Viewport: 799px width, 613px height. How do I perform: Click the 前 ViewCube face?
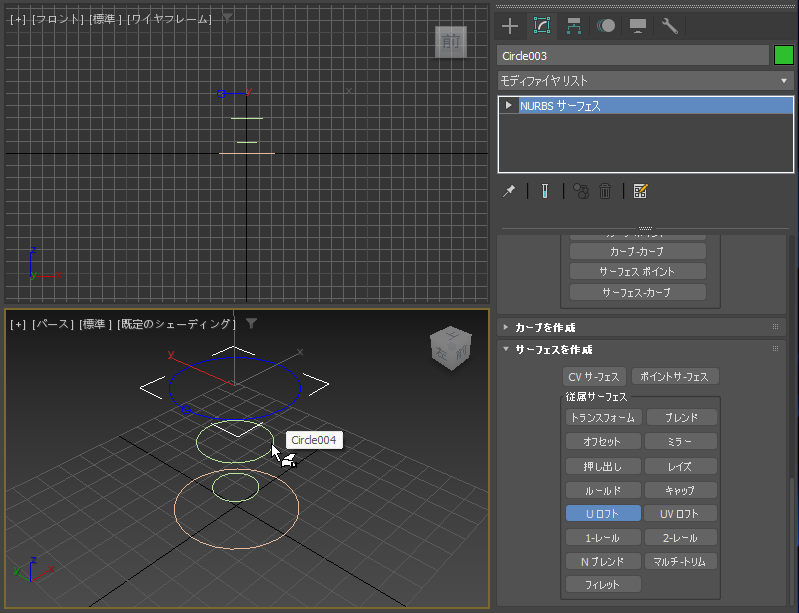[x=451, y=42]
